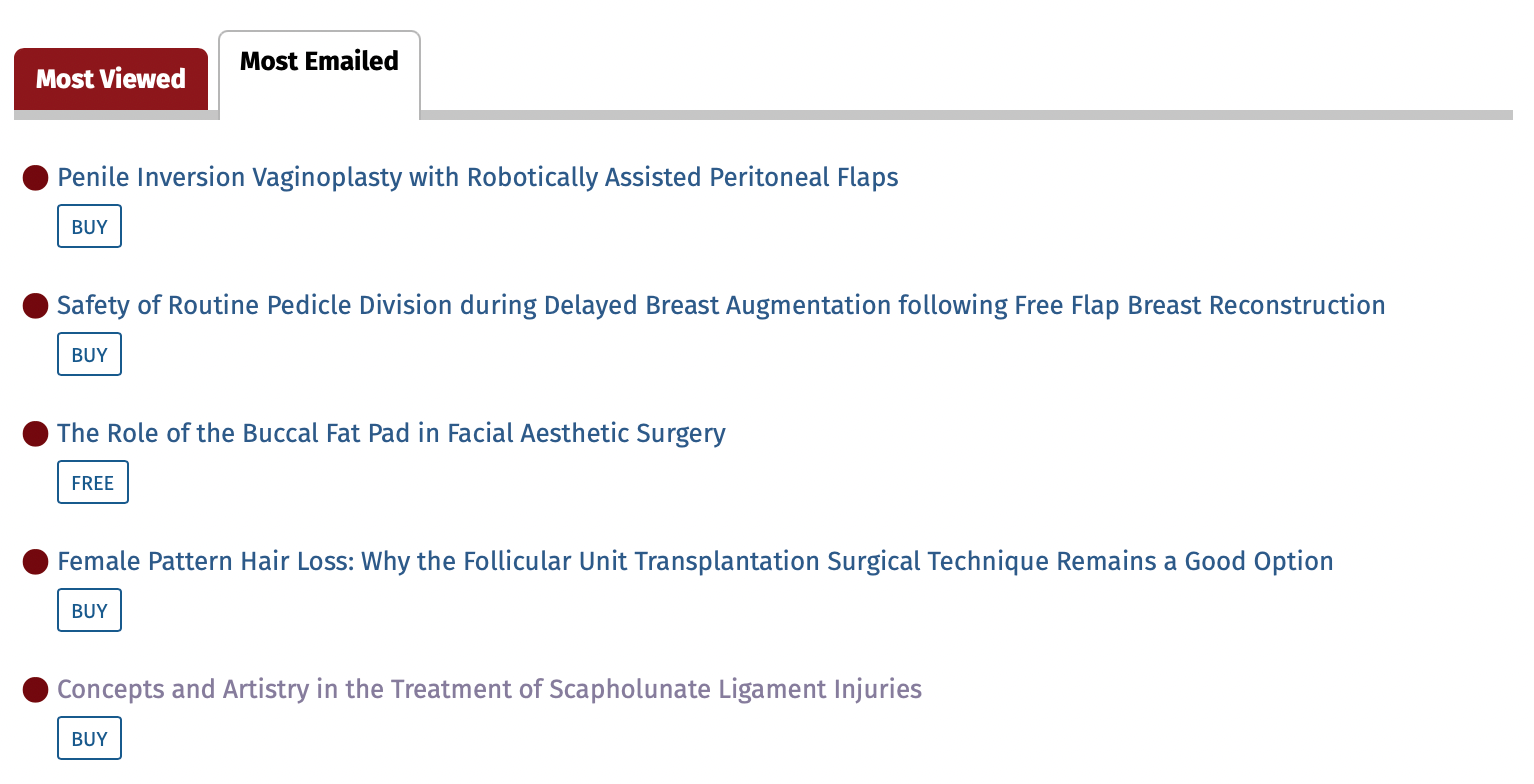Open Safety of Routine Pedicle Division article
This screenshot has height=784, width=1534.
click(x=721, y=306)
